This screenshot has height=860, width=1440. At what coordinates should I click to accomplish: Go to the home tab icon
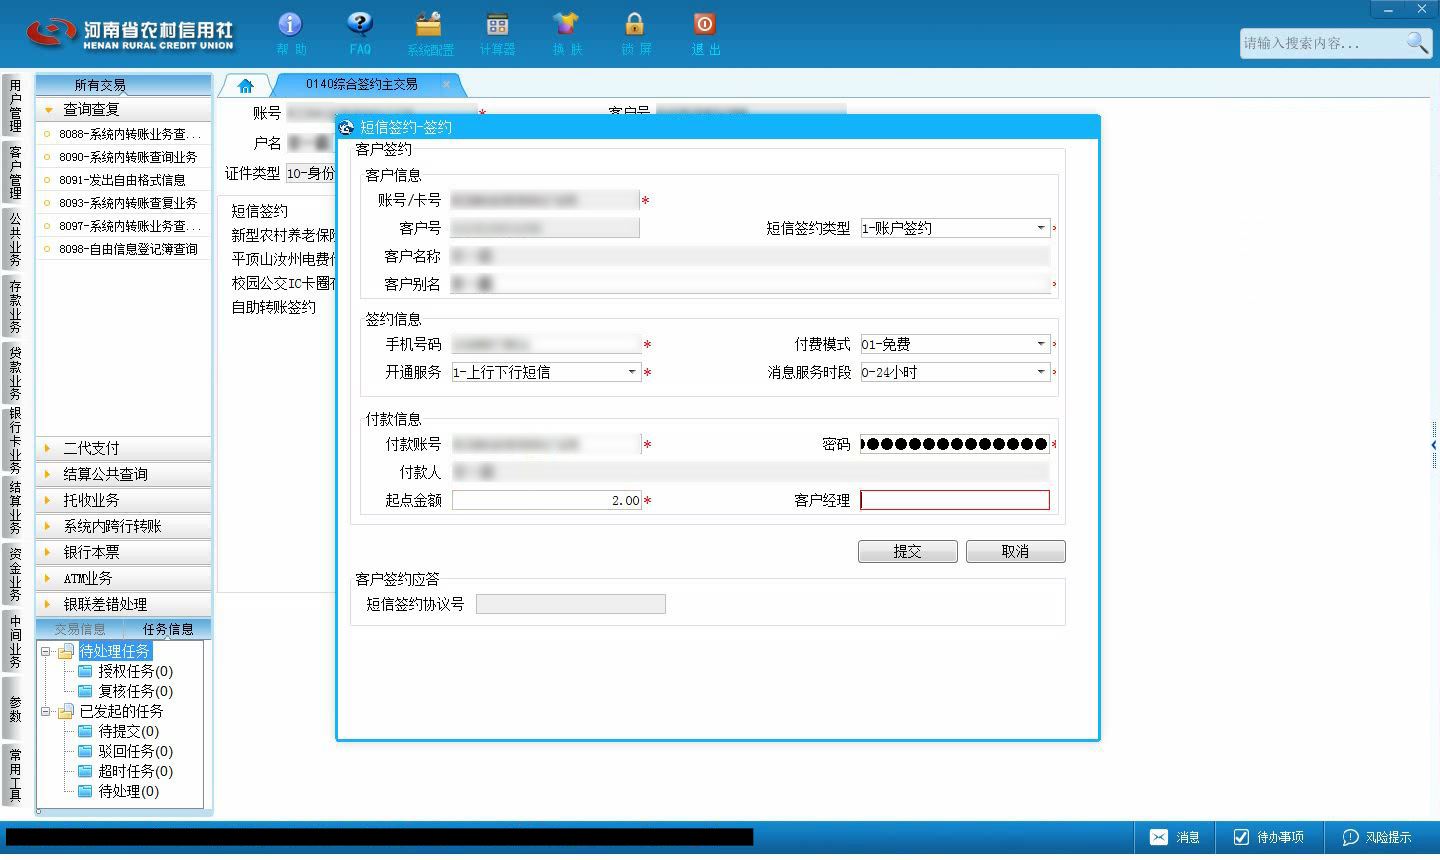tap(245, 85)
